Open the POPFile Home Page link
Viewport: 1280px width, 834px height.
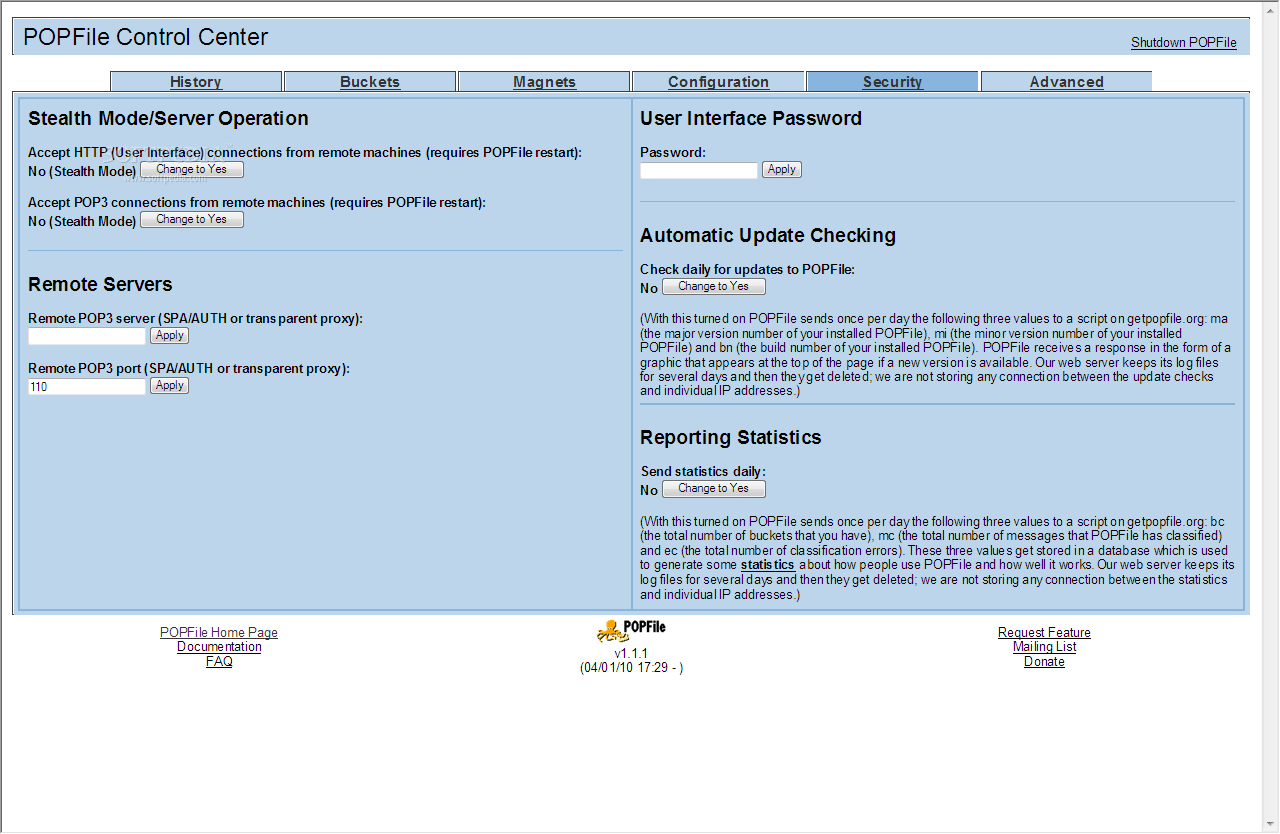(x=219, y=633)
